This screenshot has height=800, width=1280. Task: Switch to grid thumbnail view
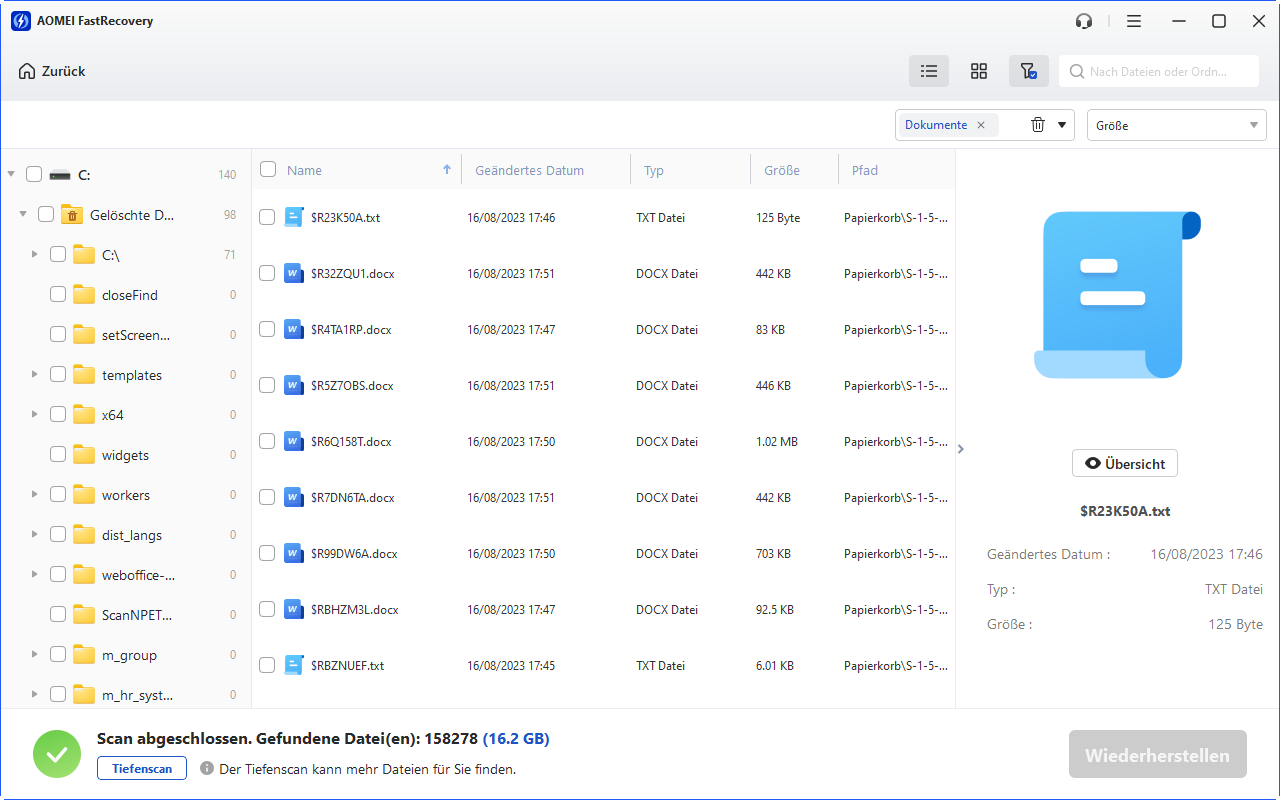(x=979, y=71)
